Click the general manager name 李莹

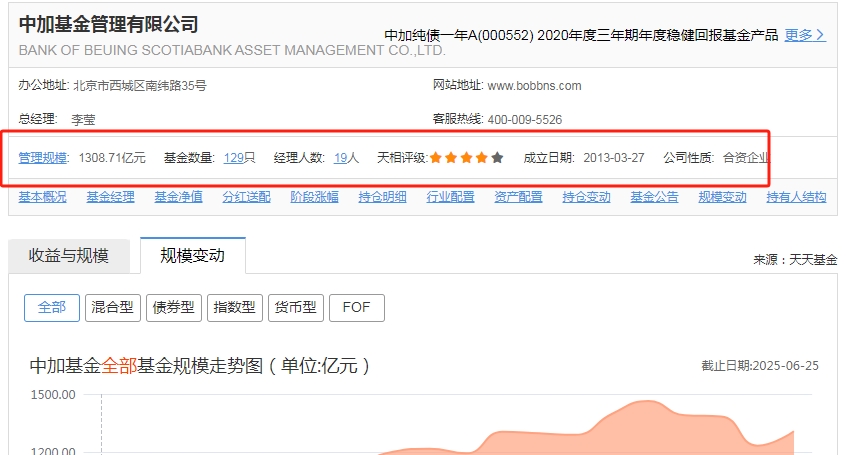(x=83, y=119)
